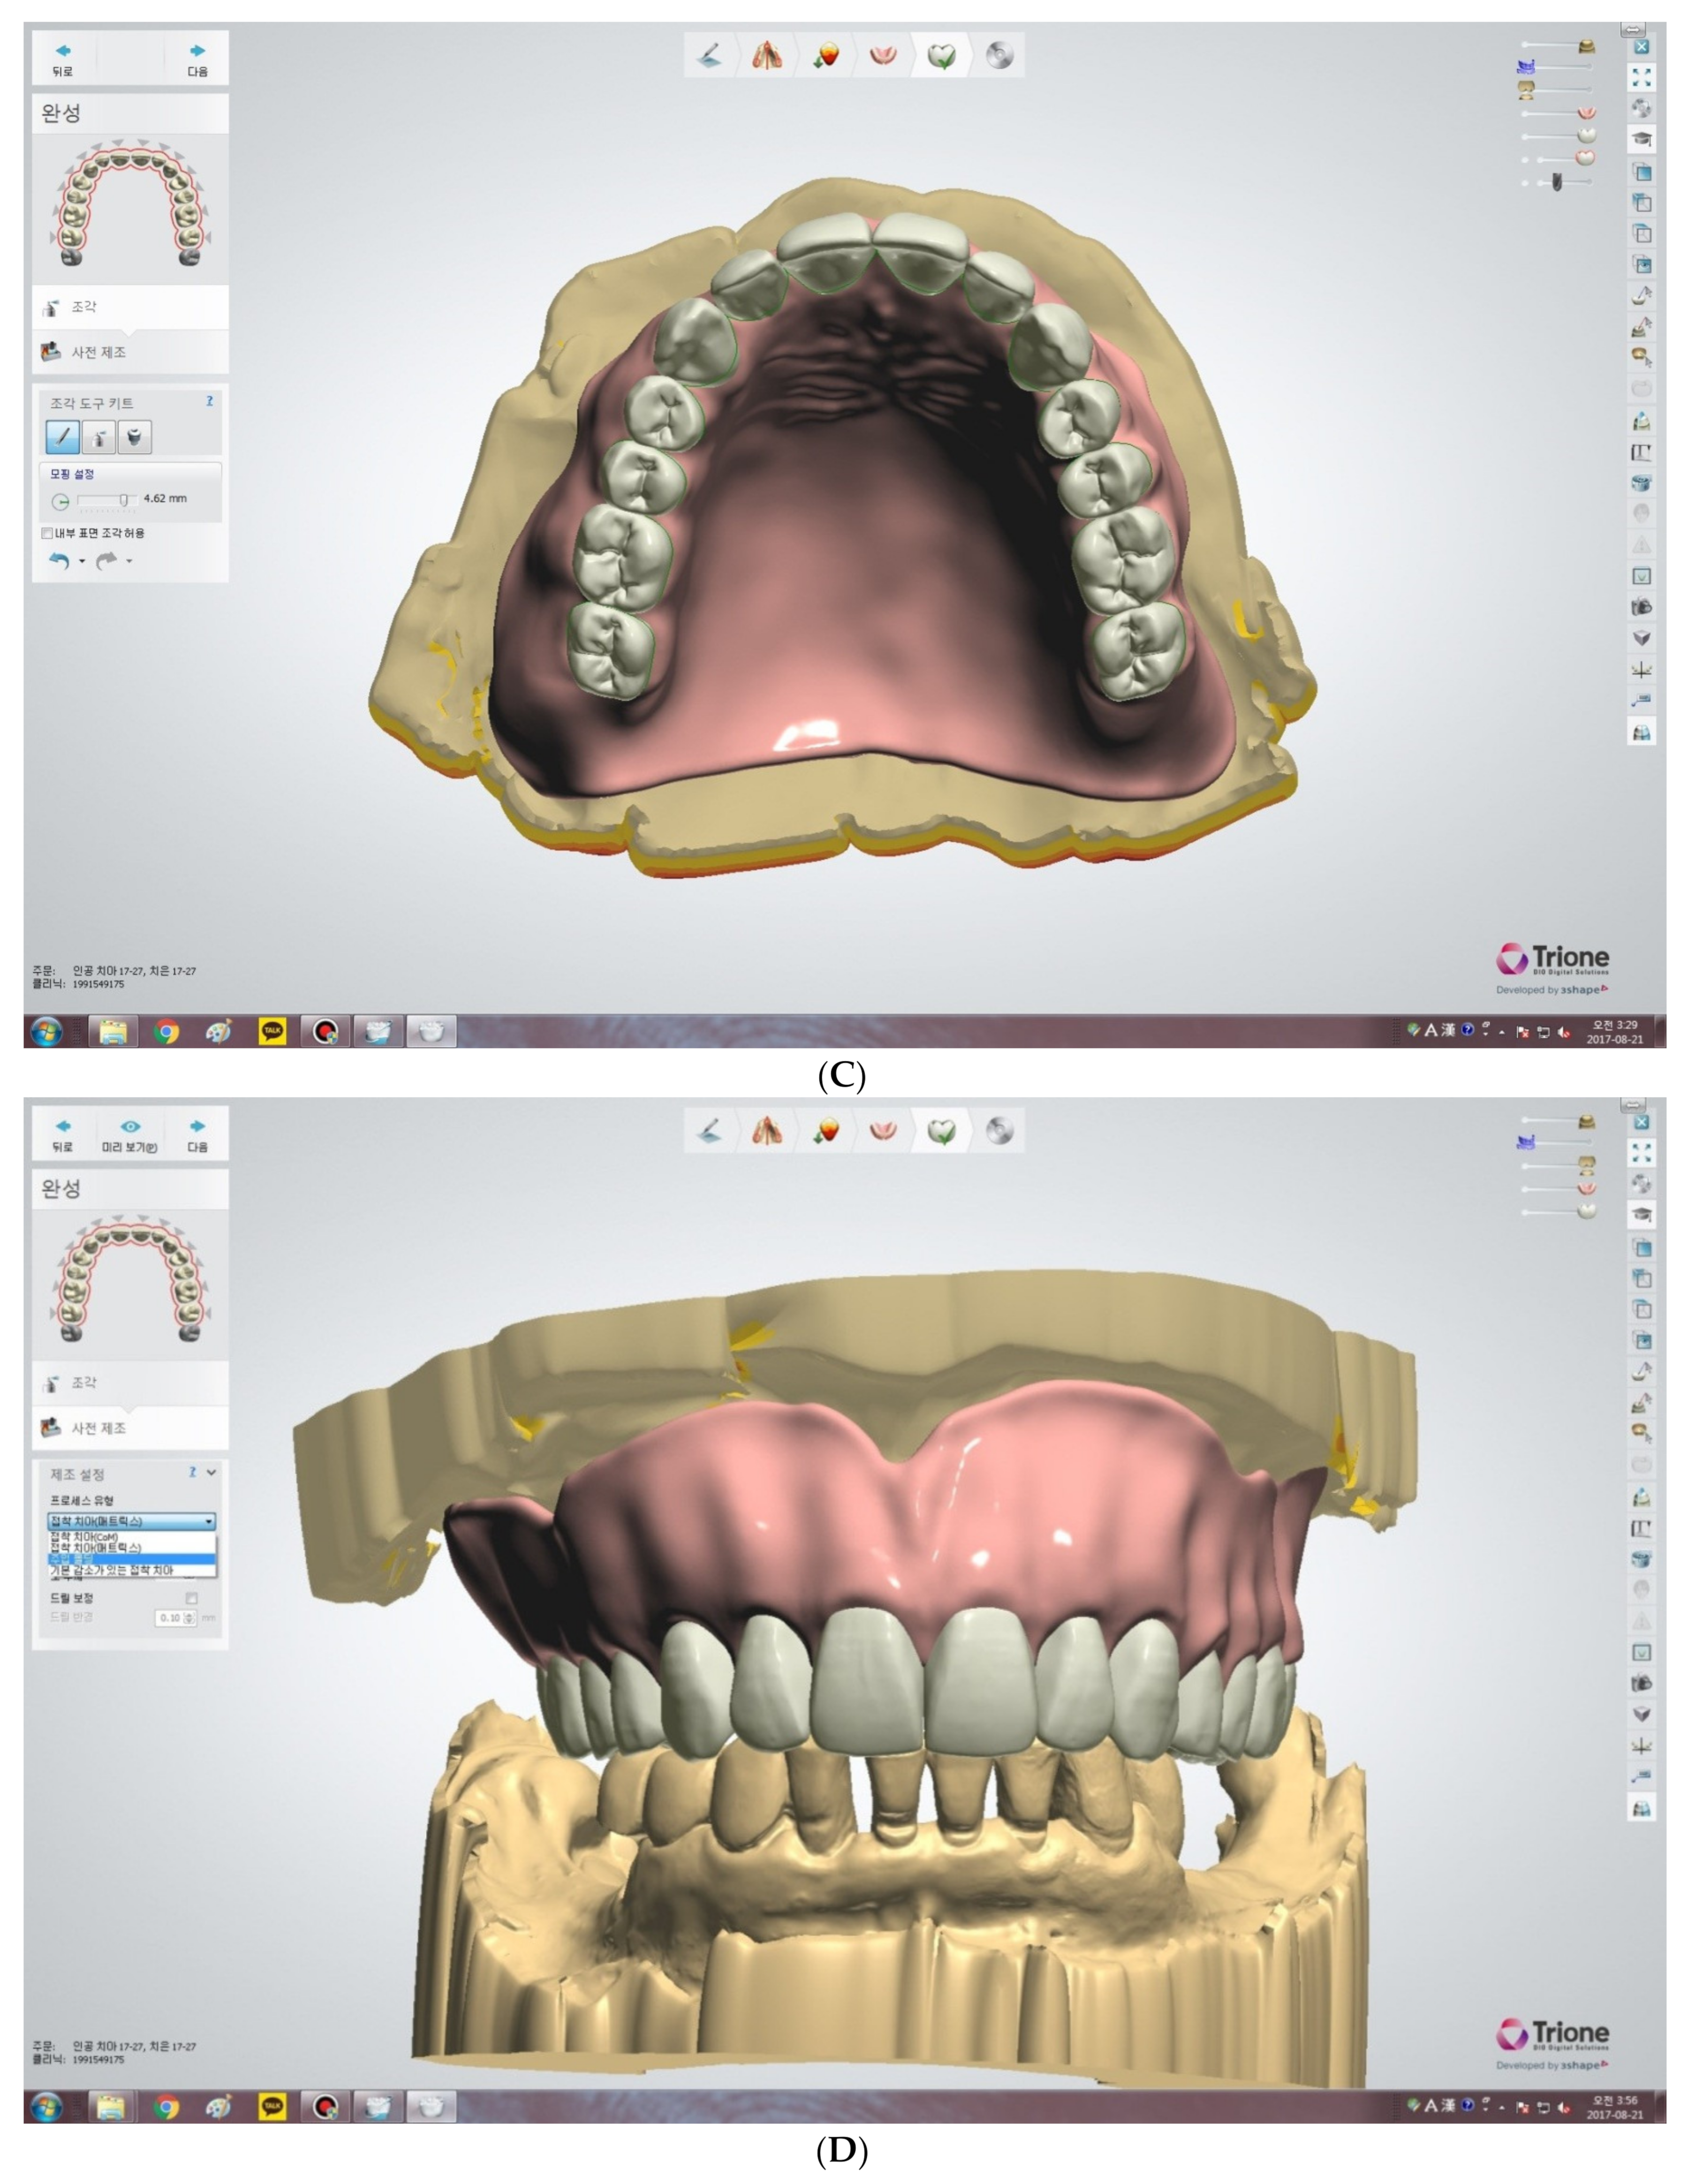Open help for 조각 도구 키트 in screenshot C
Viewport: 1695px width, 2184px height.
tap(209, 401)
